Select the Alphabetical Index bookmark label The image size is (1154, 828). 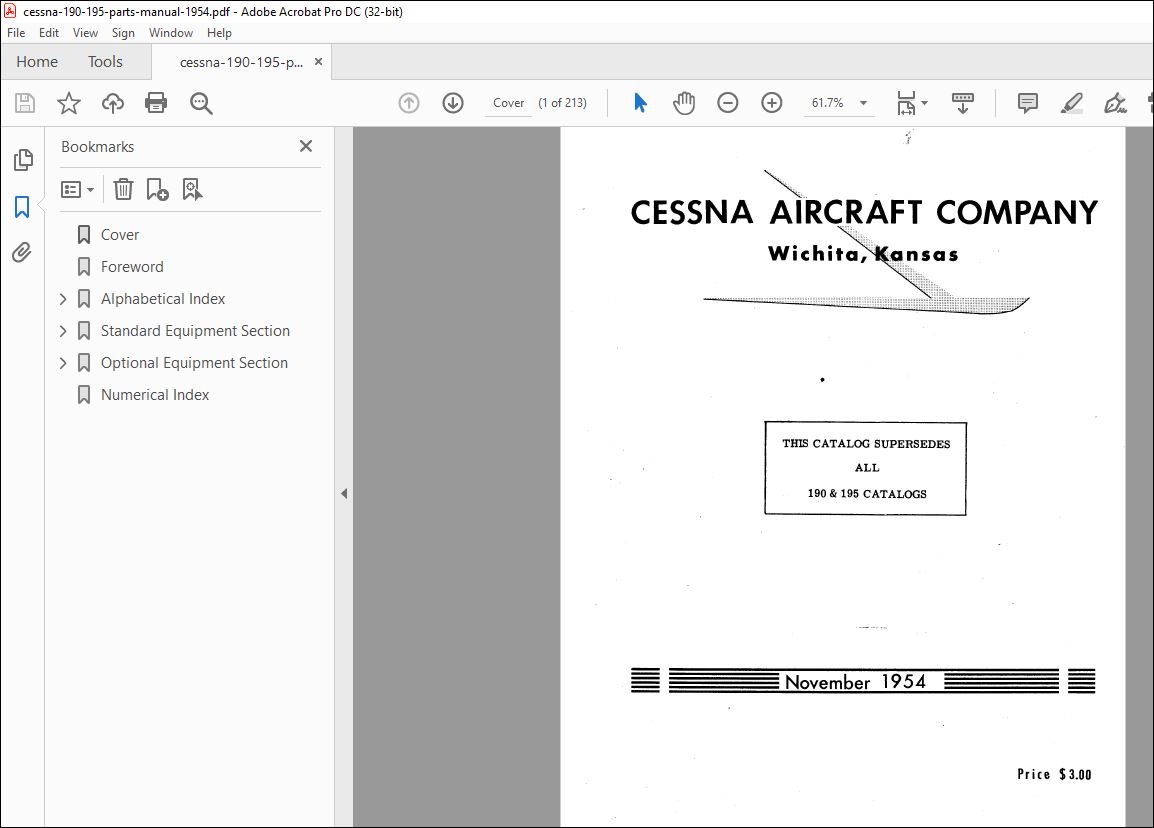click(163, 299)
